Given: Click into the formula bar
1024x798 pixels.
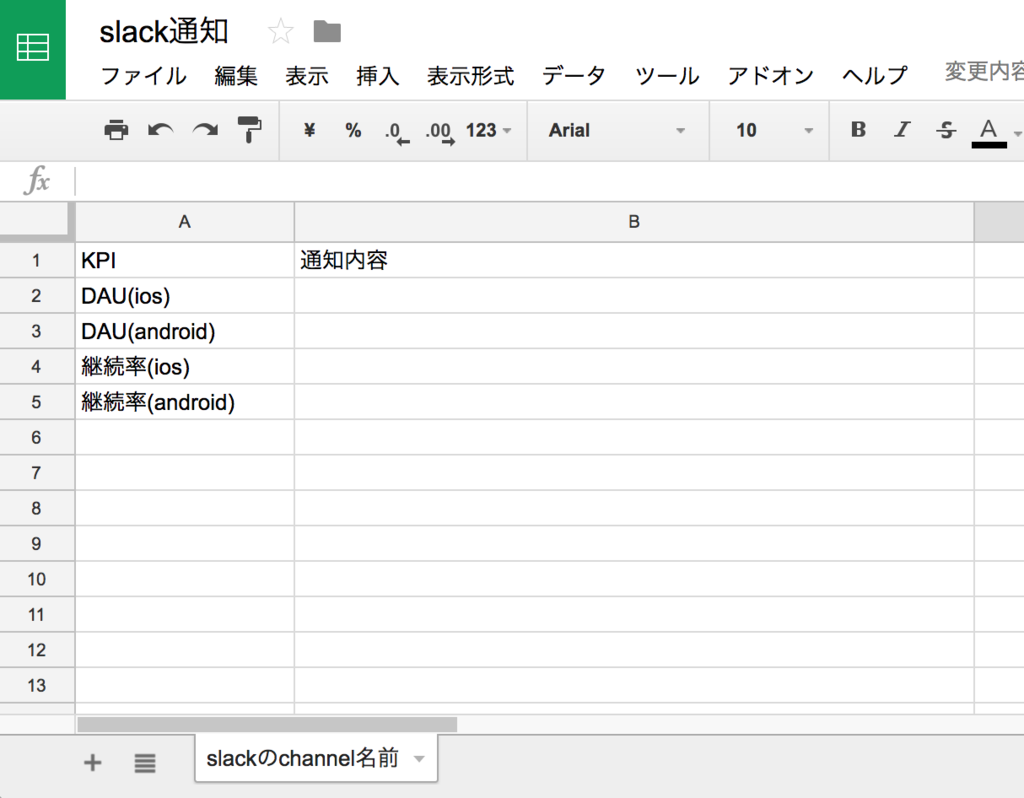Looking at the screenshot, I should tap(549, 181).
